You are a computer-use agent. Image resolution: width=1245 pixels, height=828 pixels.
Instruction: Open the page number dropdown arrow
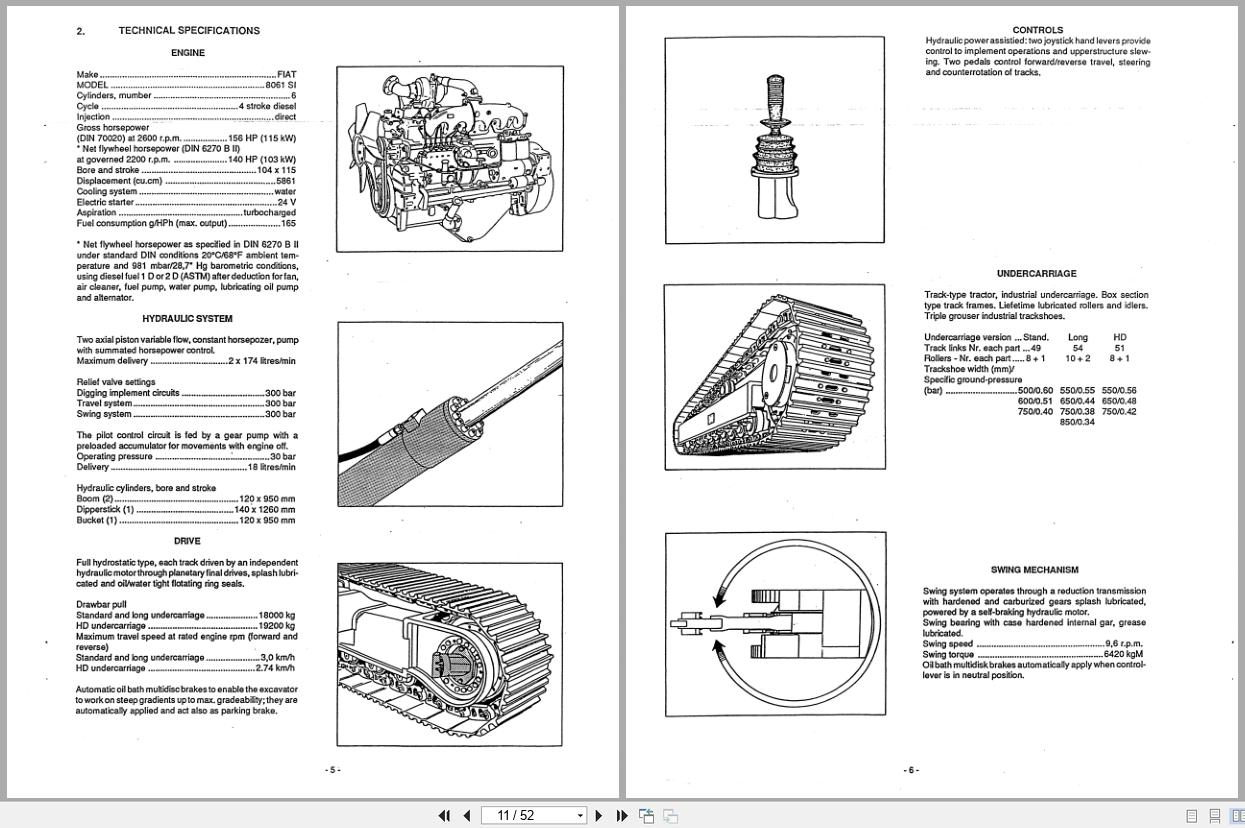tap(580, 816)
